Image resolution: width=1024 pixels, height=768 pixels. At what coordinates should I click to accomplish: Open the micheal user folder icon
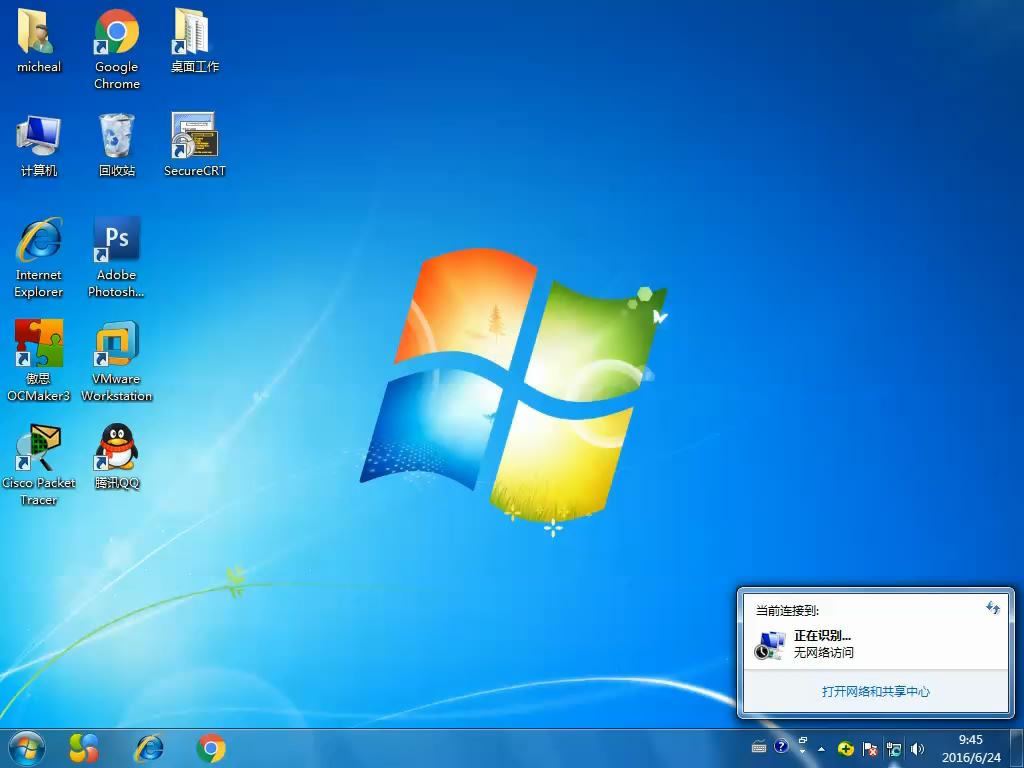[x=39, y=40]
